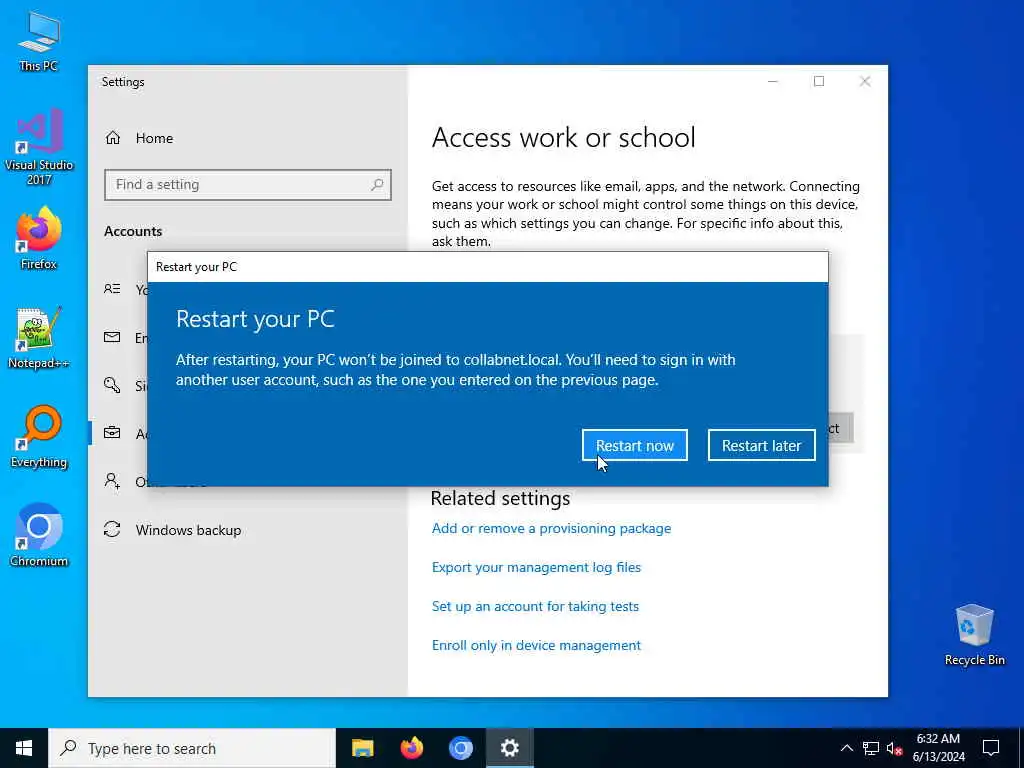Viewport: 1024px width, 768px height.
Task: Select the Recycle Bin desktop icon
Action: click(974, 635)
